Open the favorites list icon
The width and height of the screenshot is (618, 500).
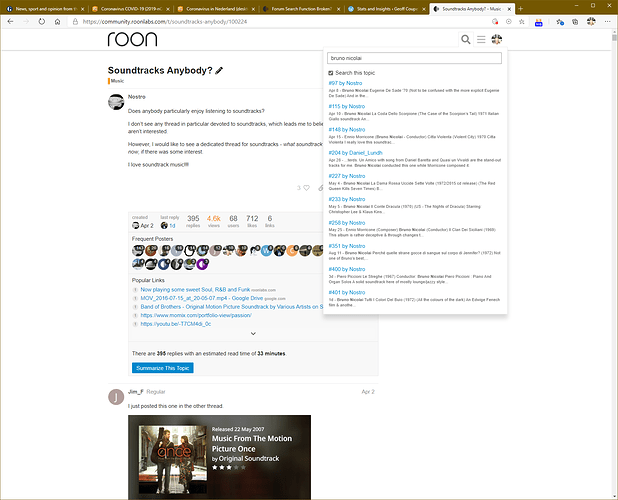pos(560,22)
